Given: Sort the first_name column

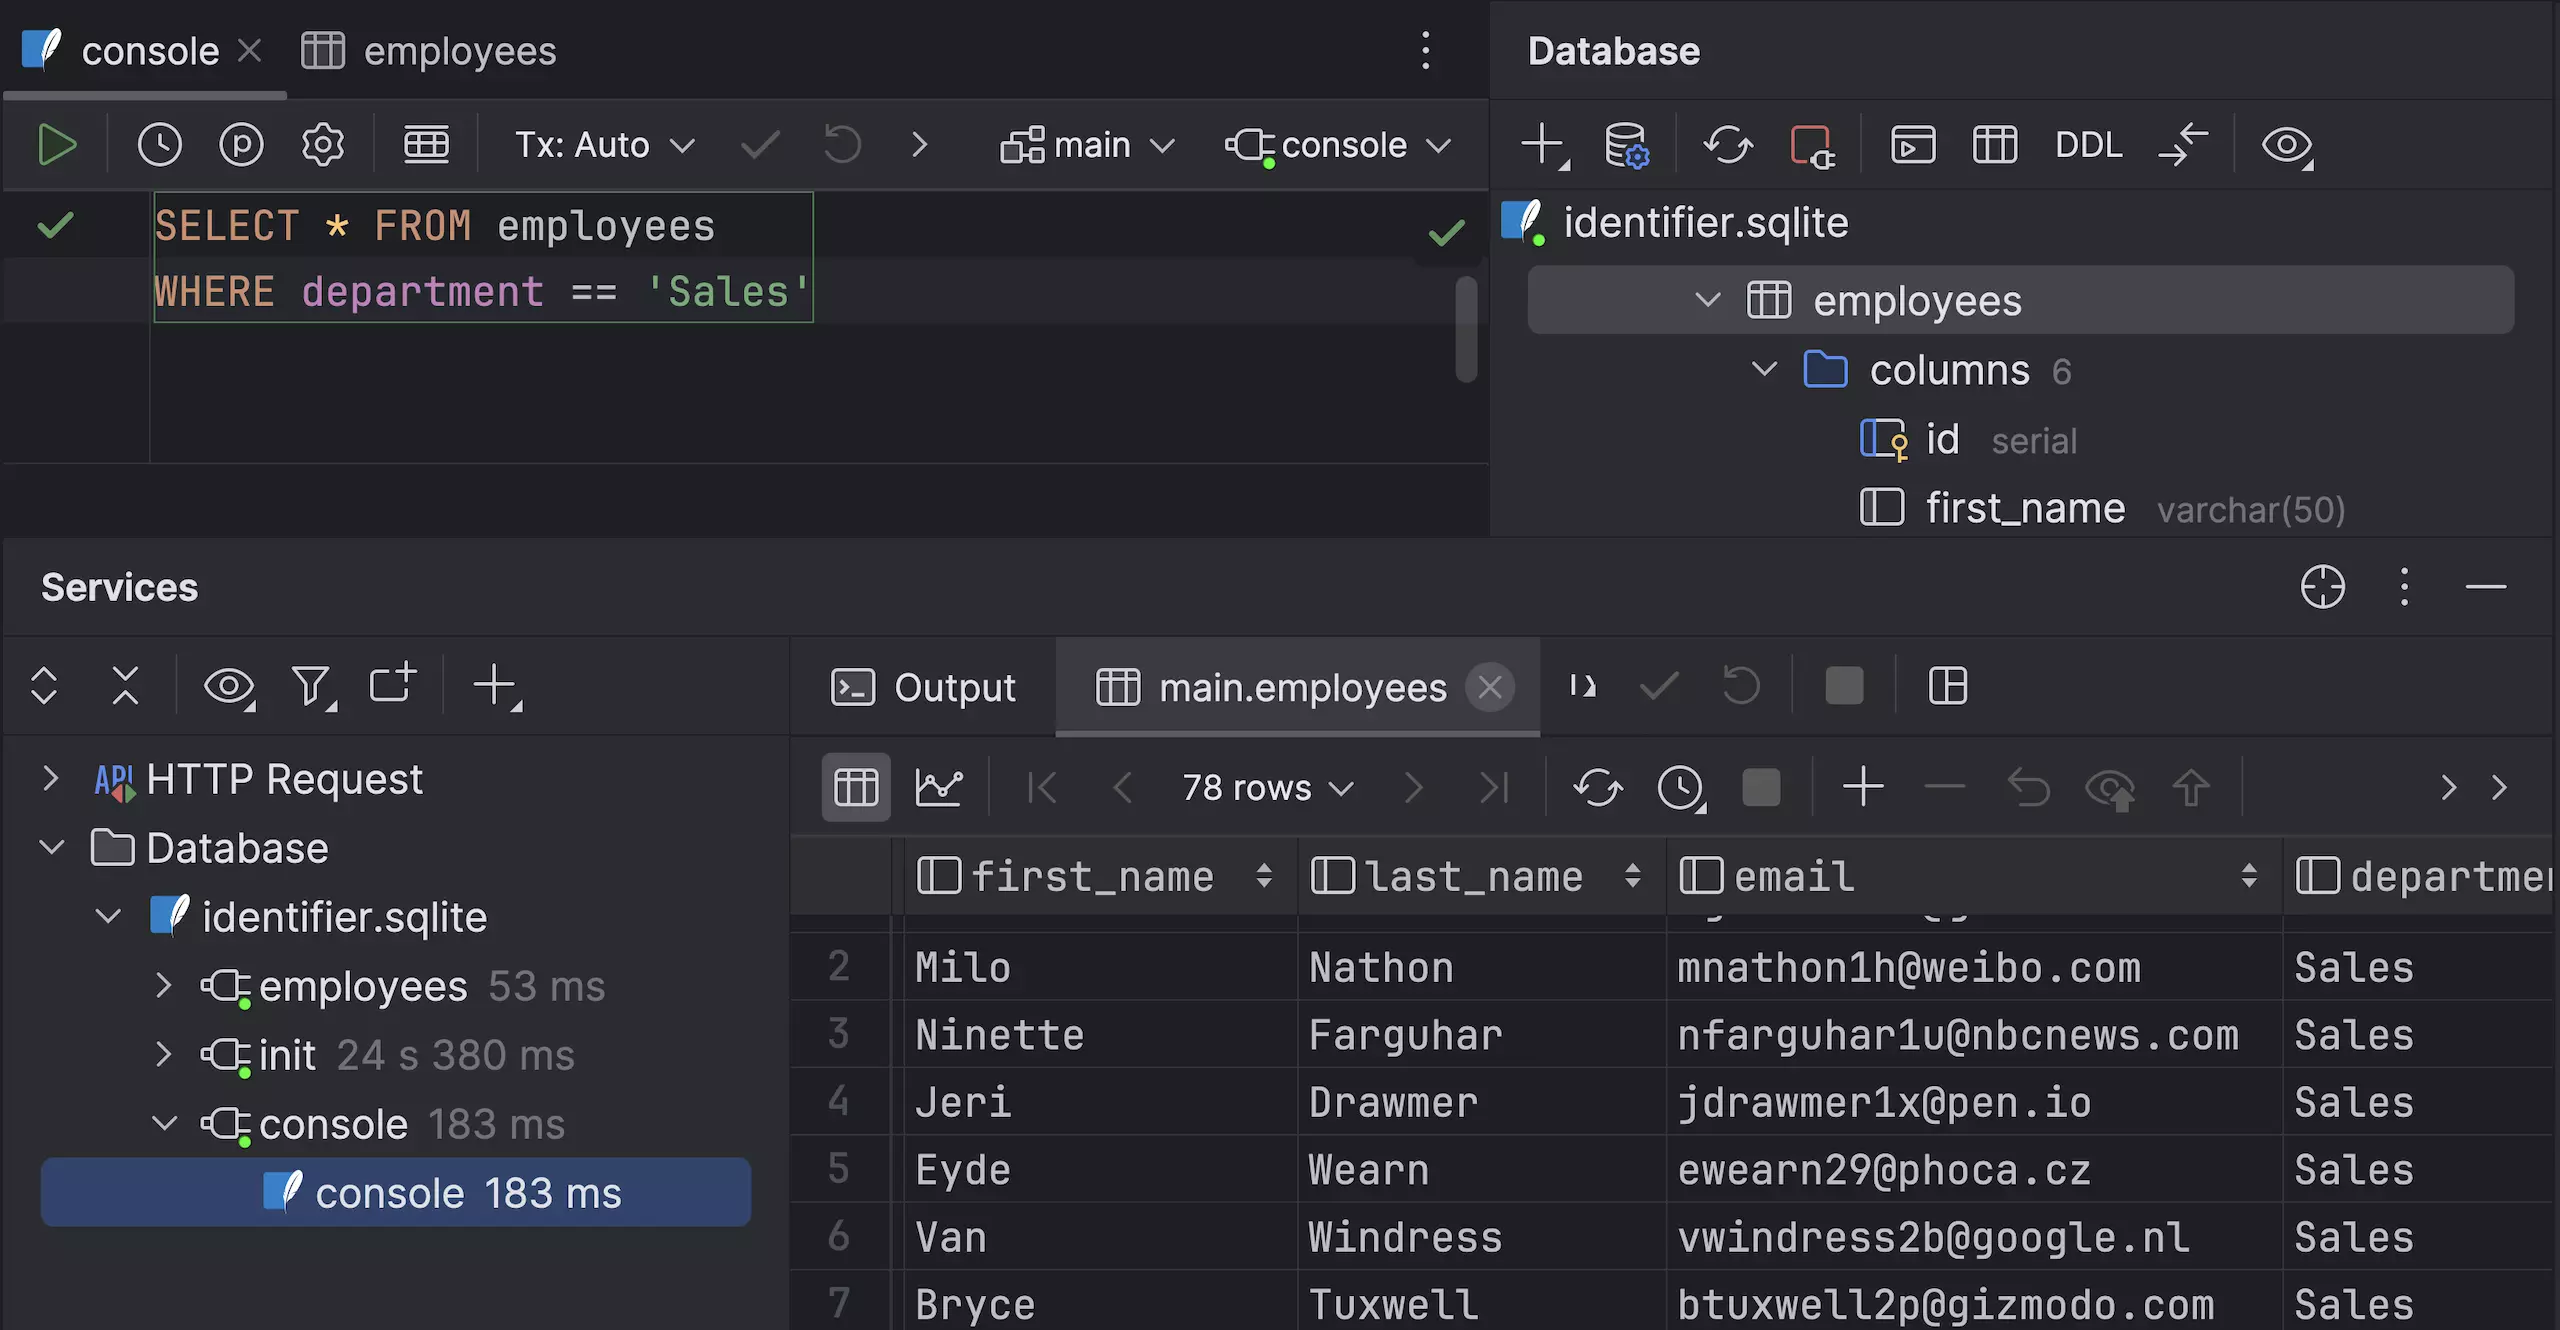Looking at the screenshot, I should click(1264, 876).
